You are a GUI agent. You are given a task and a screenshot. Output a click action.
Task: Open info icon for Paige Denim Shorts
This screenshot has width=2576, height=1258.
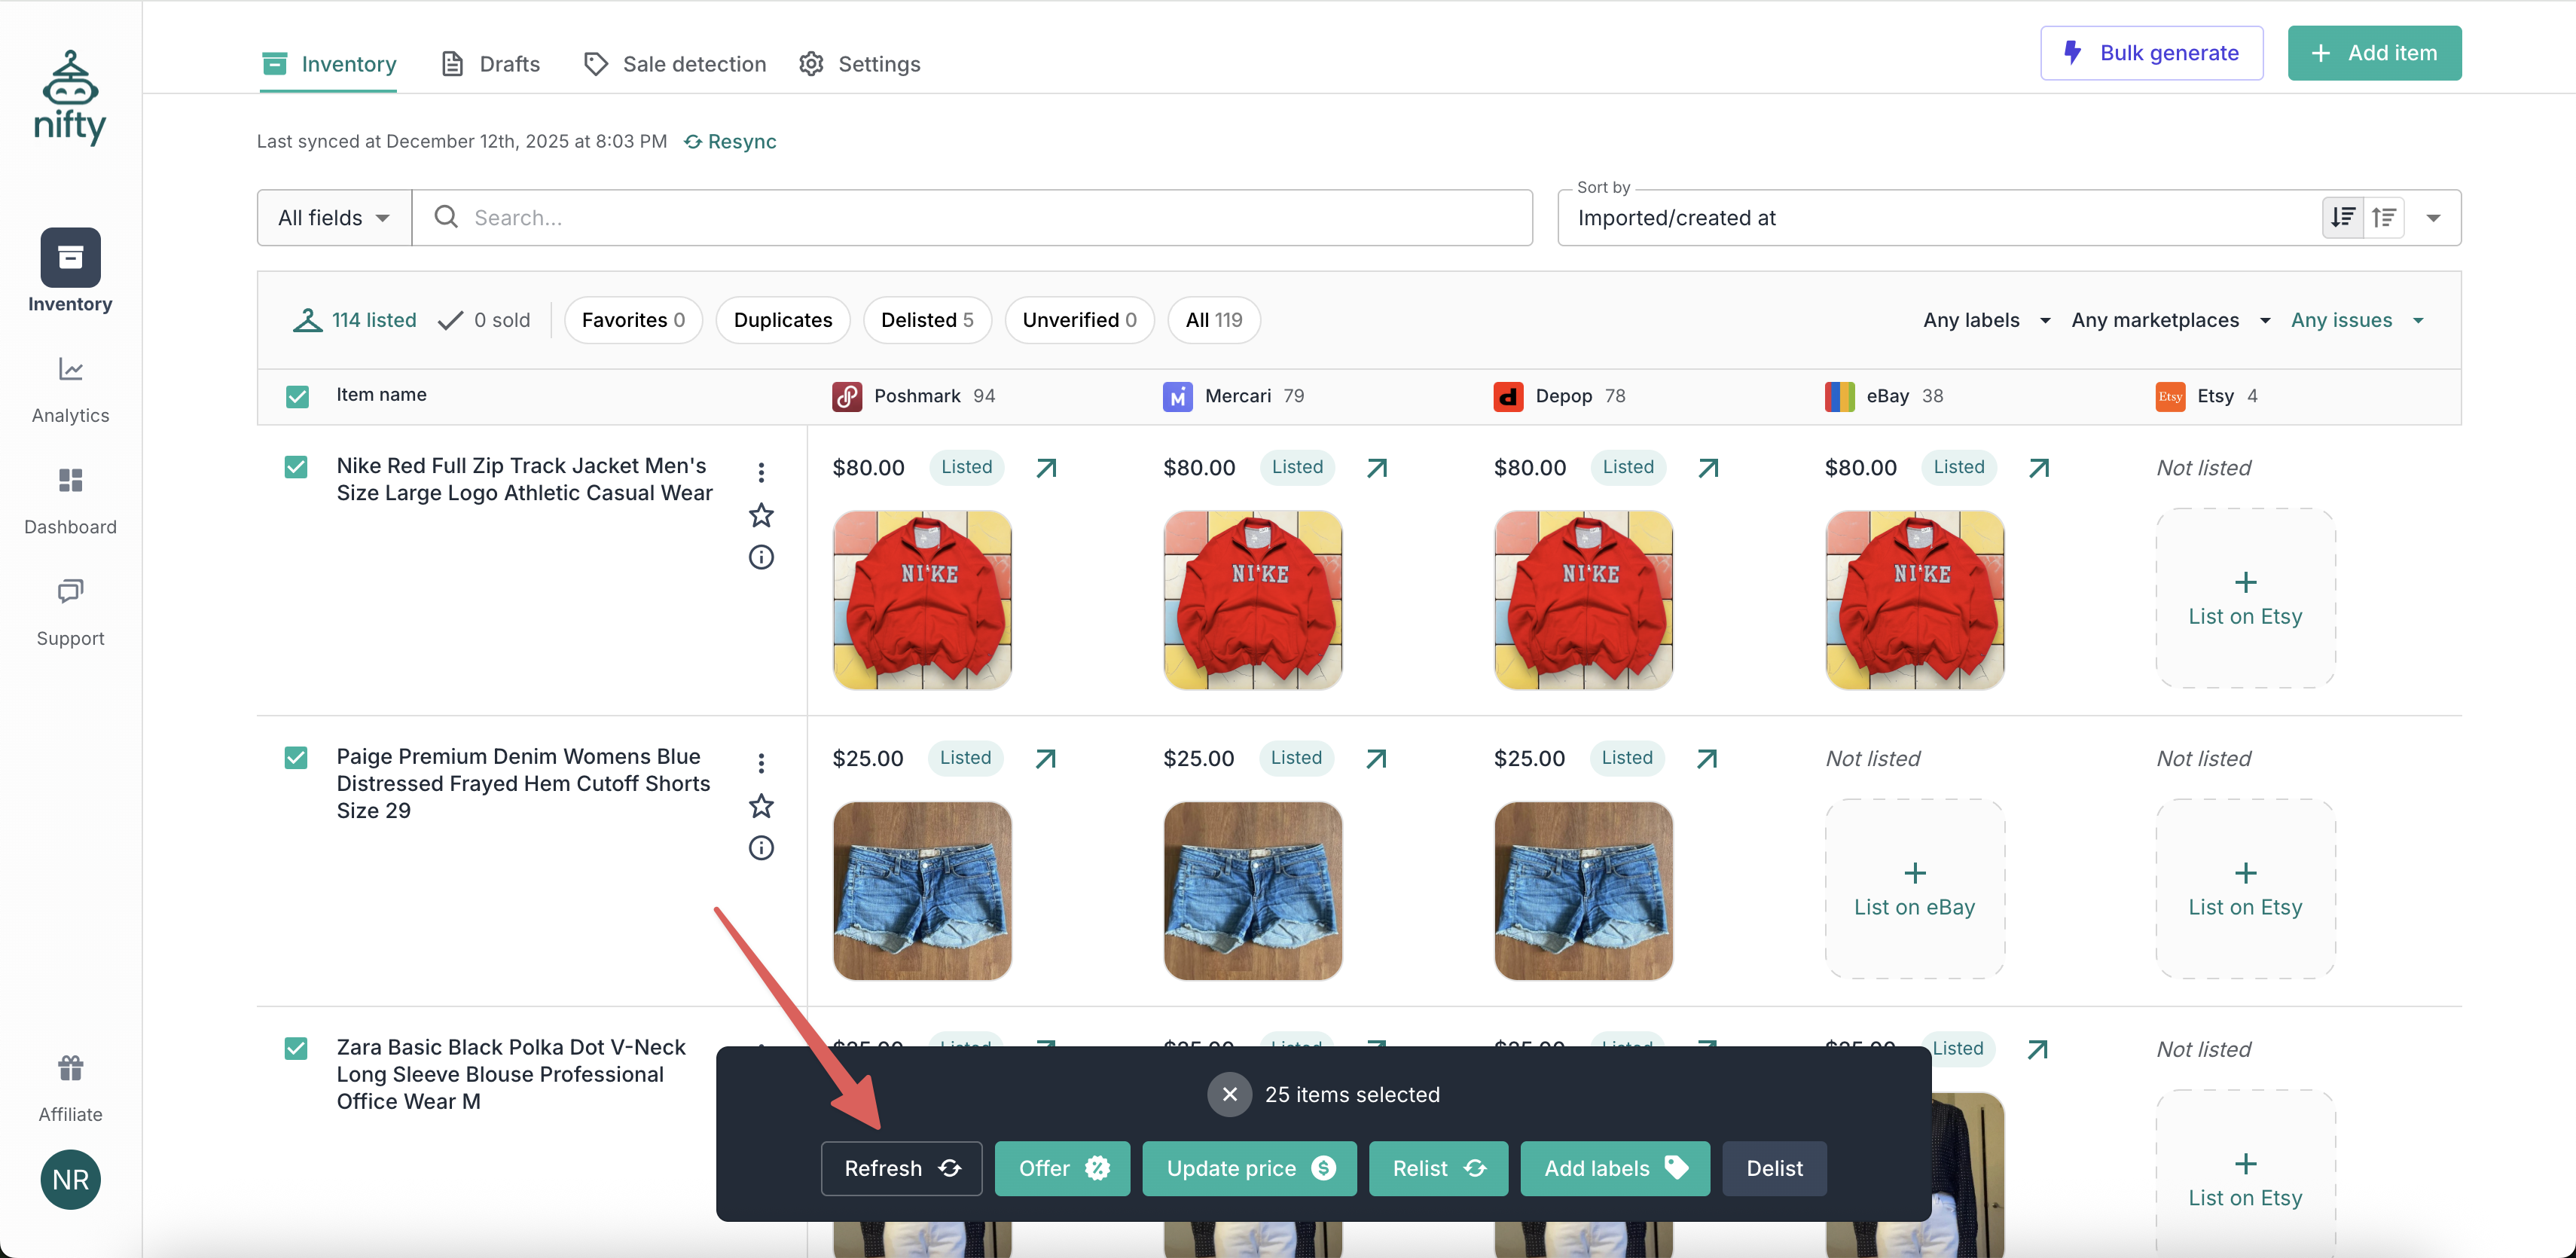click(x=761, y=848)
